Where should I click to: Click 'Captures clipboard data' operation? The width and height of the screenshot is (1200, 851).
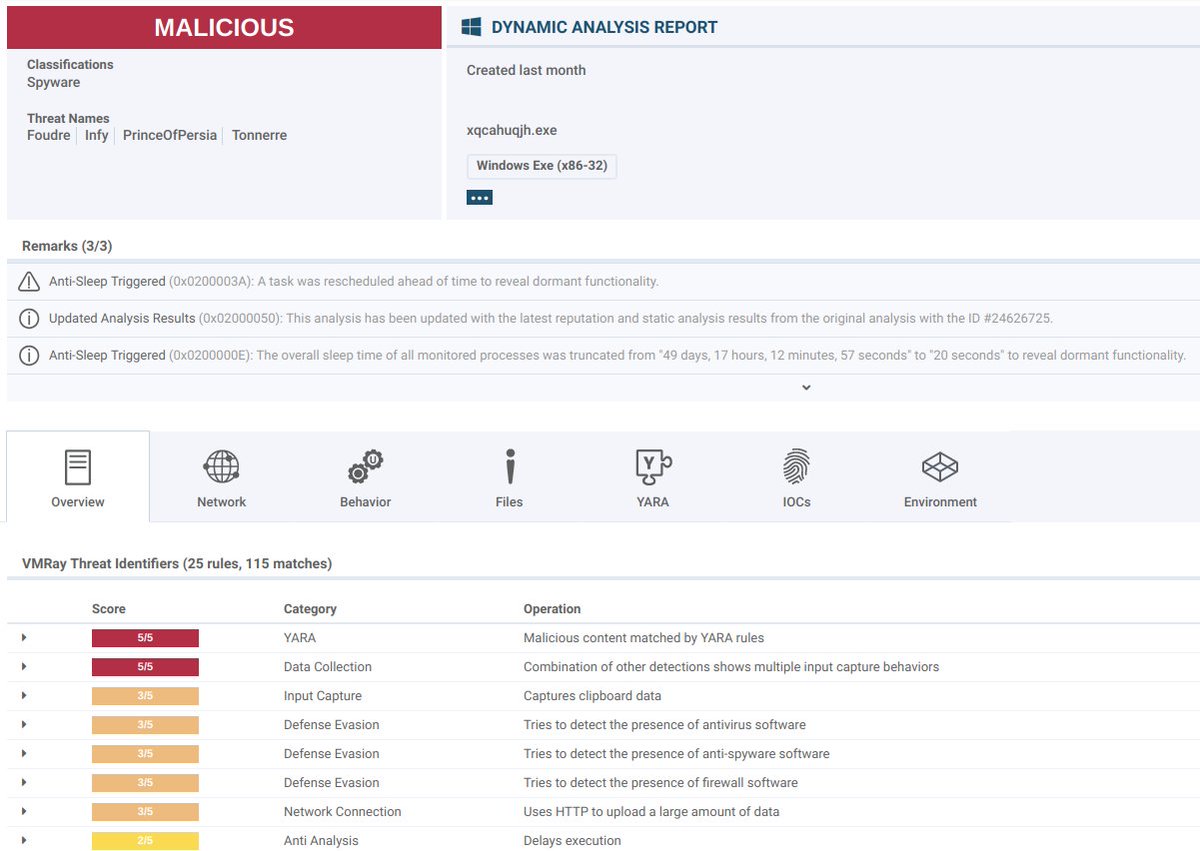coord(592,696)
